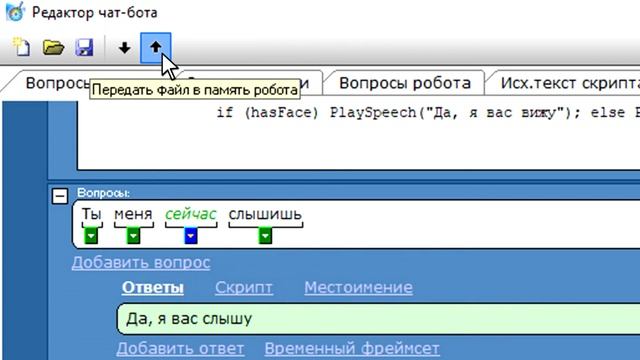Image resolution: width=640 pixels, height=360 pixels.
Task: Select the Ответы section link
Action: point(153,288)
